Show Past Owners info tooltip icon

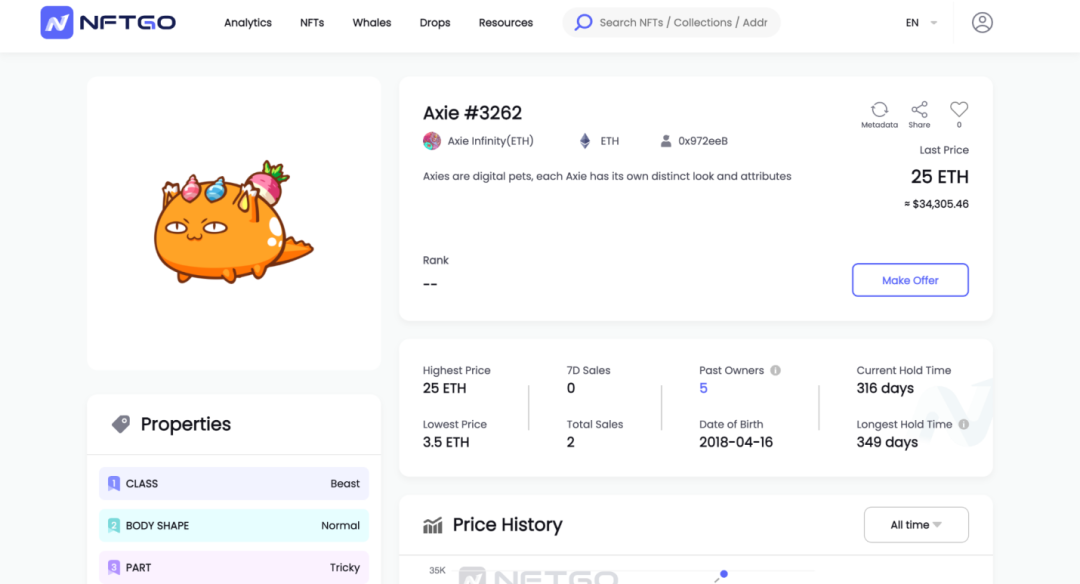coord(776,371)
